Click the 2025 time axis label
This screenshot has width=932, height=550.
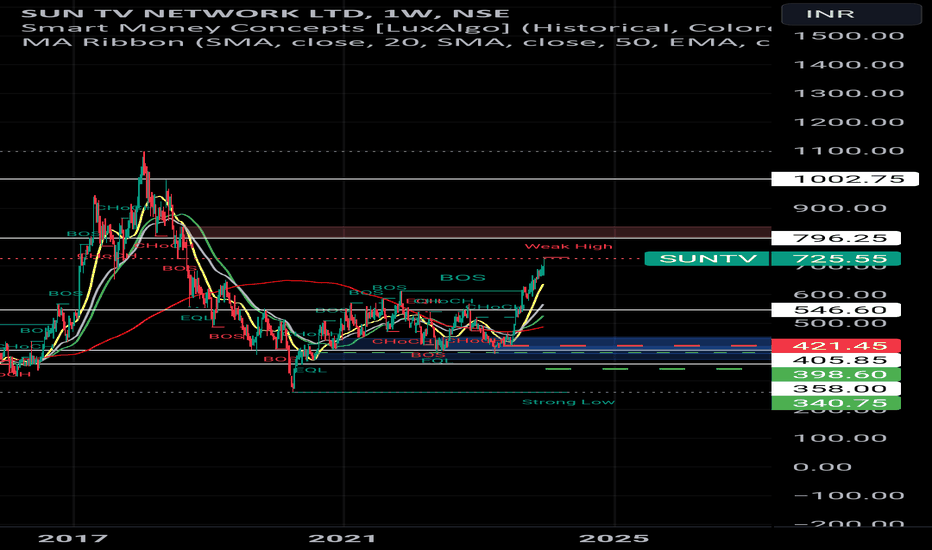click(x=614, y=539)
